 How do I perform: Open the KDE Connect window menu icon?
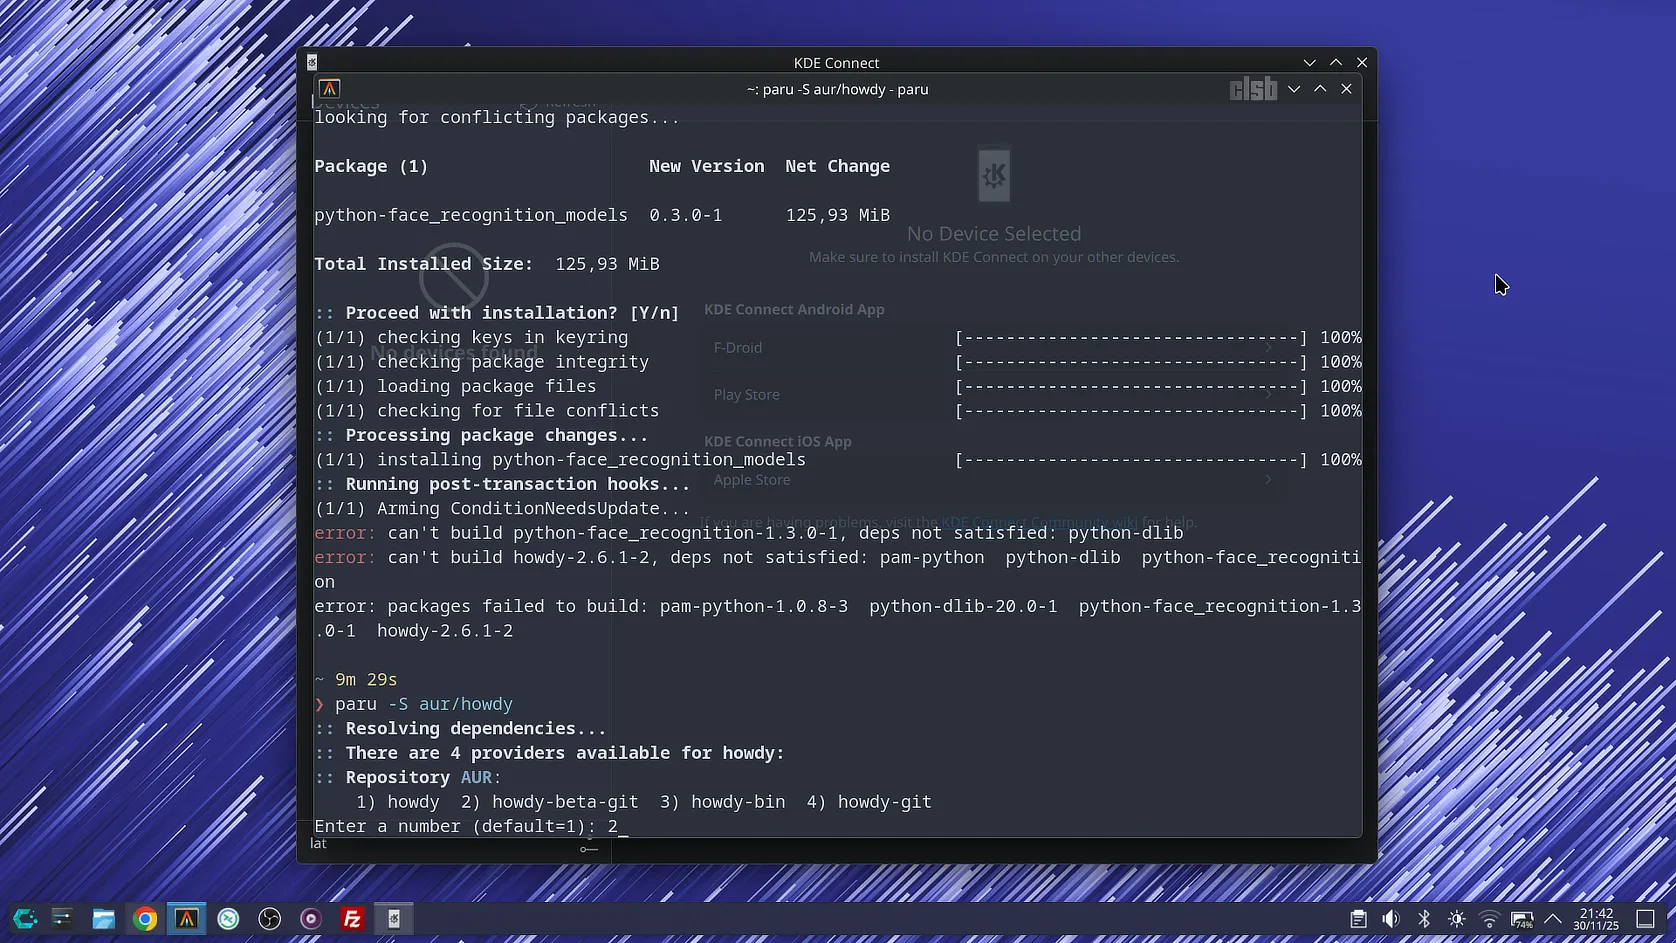pos(312,62)
